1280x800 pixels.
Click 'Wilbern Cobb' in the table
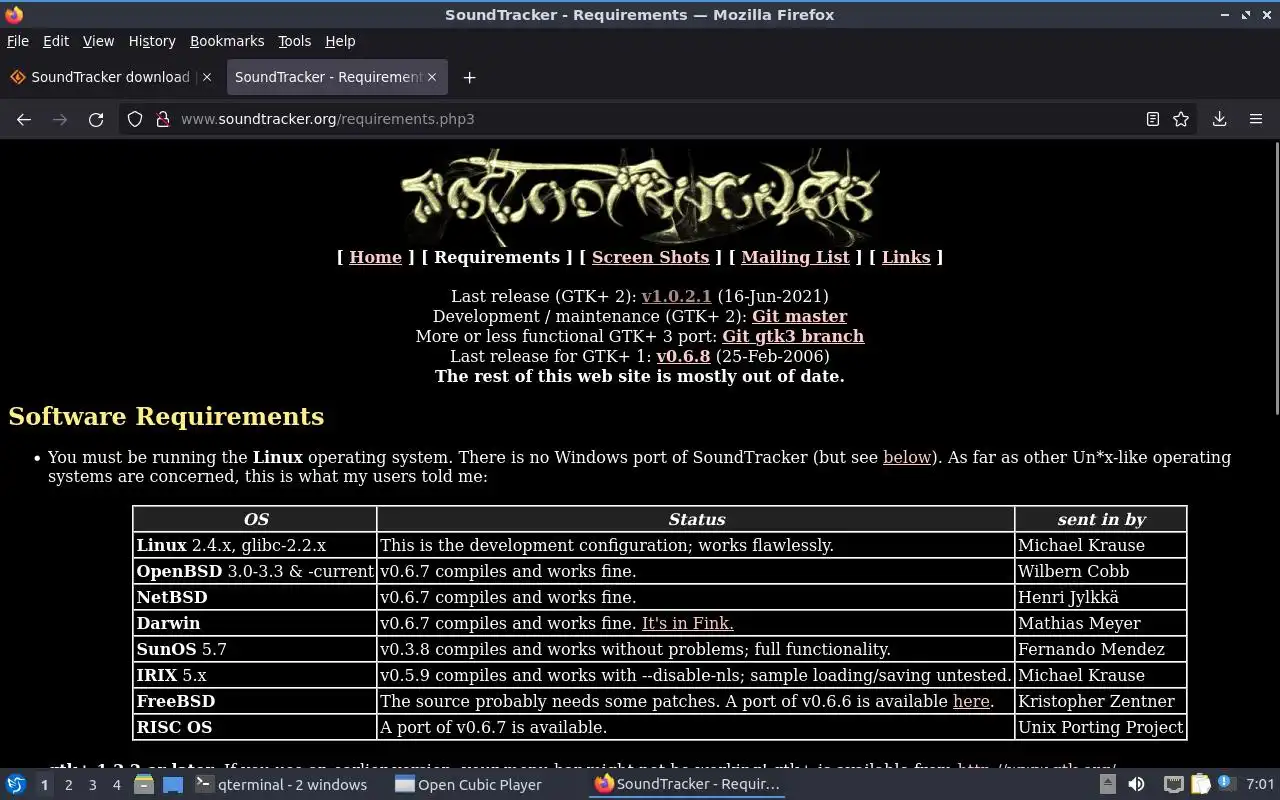(x=1073, y=571)
